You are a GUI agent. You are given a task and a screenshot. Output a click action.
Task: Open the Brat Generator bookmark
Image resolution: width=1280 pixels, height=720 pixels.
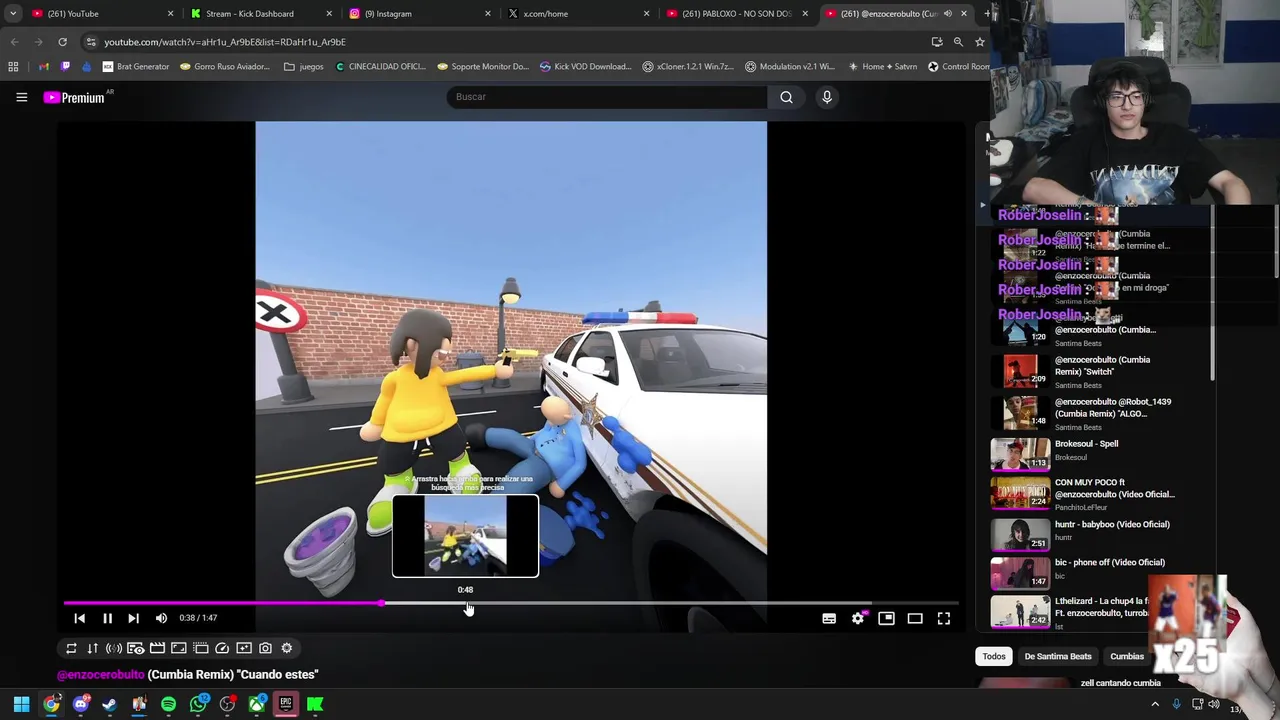click(136, 67)
